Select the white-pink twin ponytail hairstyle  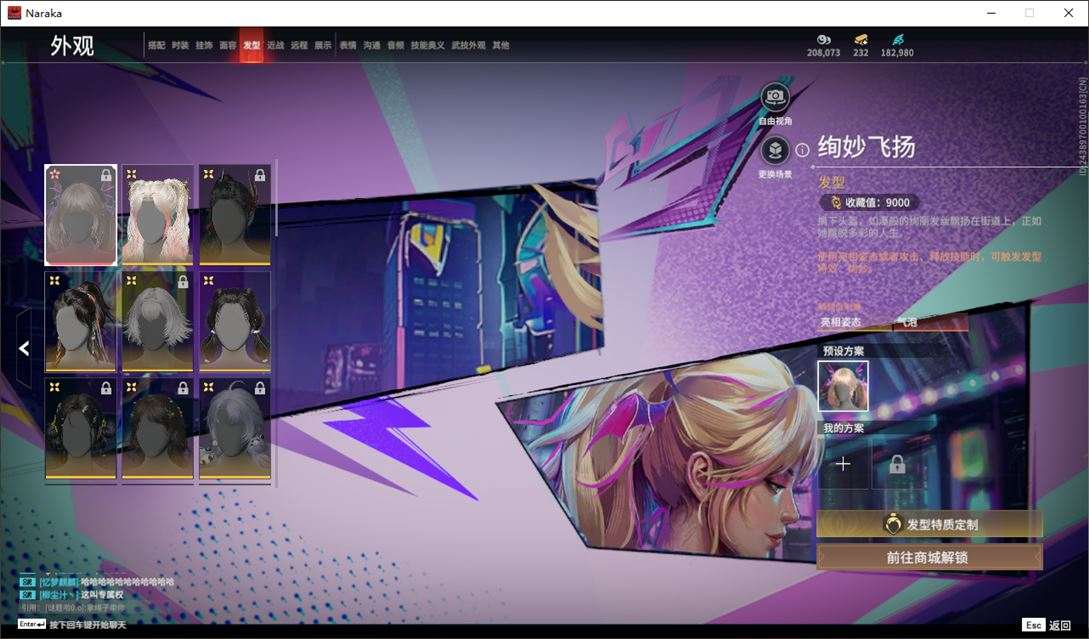pos(158,215)
